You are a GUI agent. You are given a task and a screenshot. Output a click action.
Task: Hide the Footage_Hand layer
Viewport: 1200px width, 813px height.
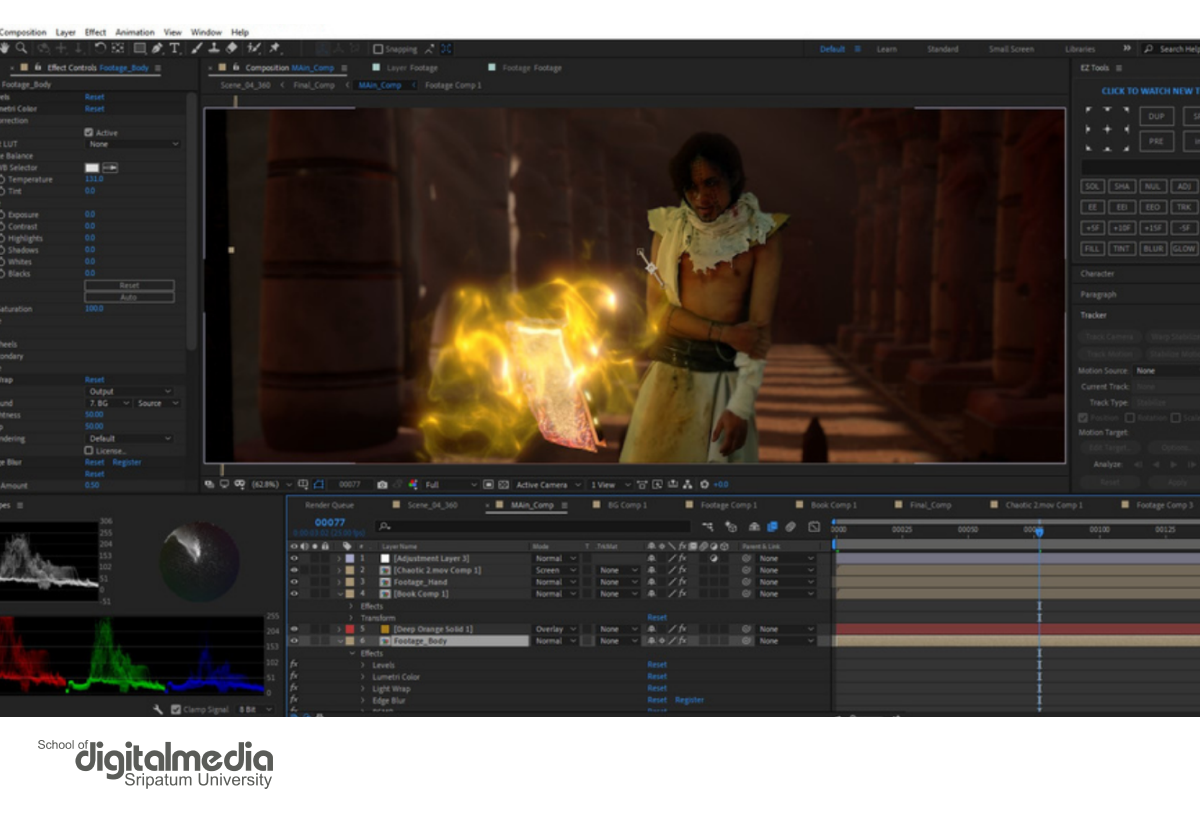(x=294, y=582)
